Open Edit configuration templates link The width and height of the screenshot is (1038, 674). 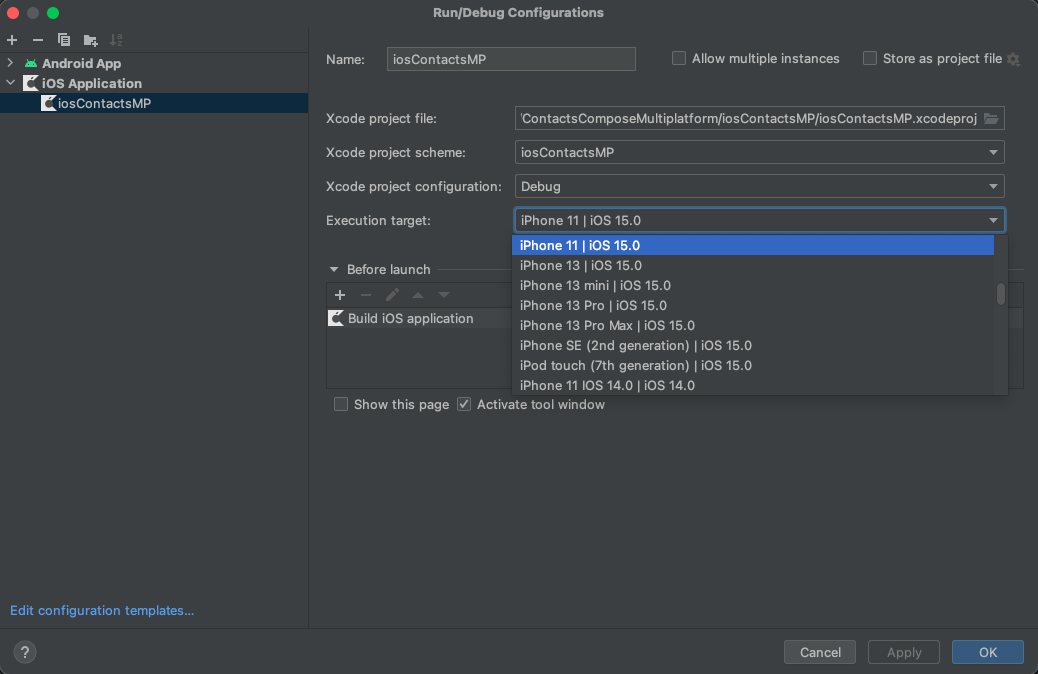(101, 610)
